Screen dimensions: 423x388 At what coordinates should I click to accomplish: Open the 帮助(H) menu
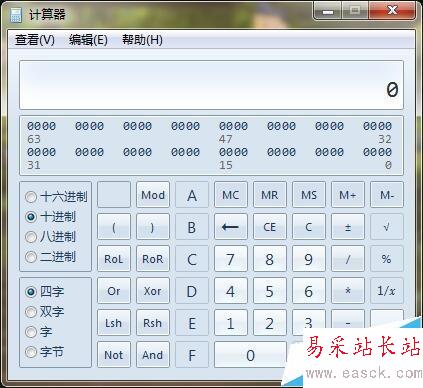coord(142,40)
